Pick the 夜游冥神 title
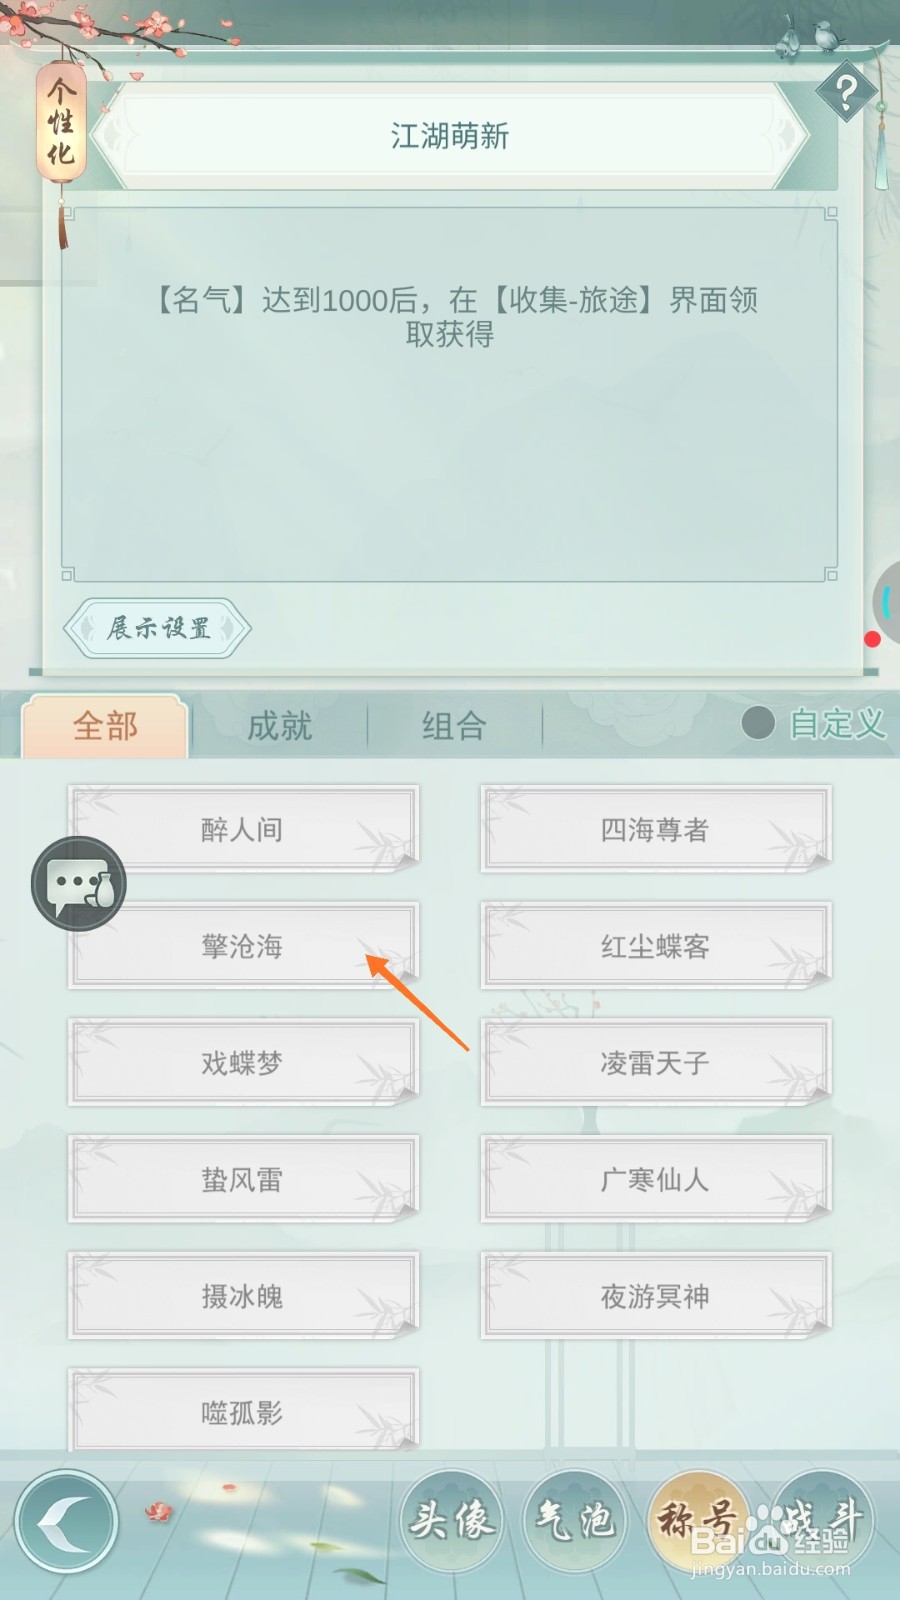The height and width of the screenshot is (1600, 900). click(x=656, y=1297)
